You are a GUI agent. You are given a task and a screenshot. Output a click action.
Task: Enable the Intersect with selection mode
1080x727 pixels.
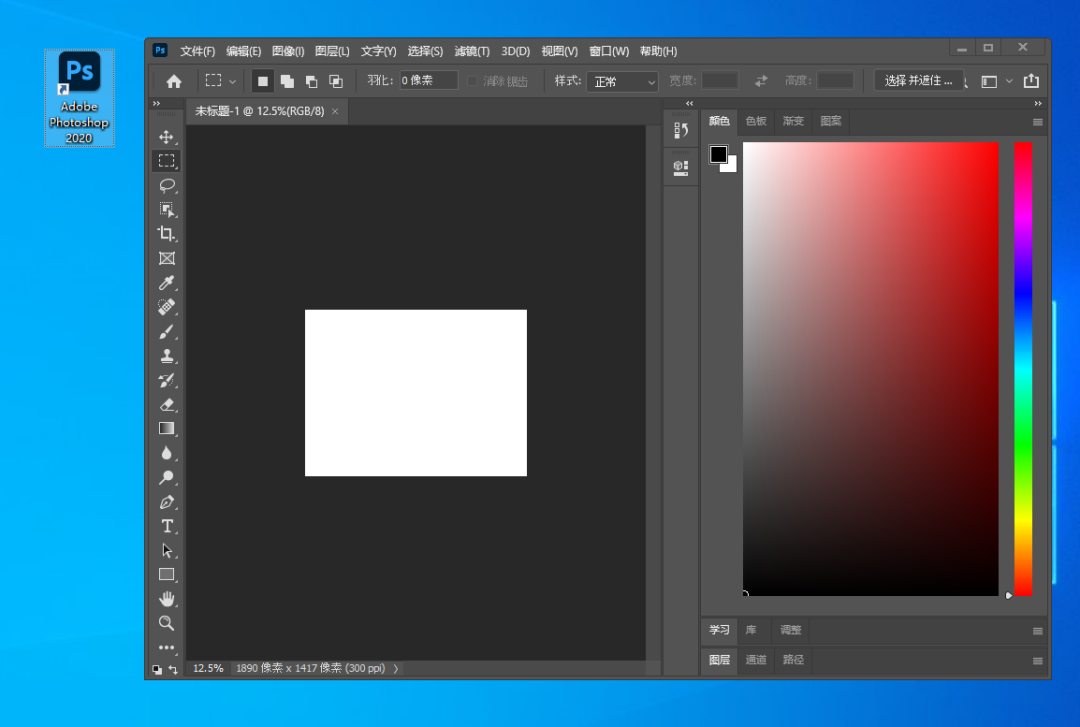[336, 81]
